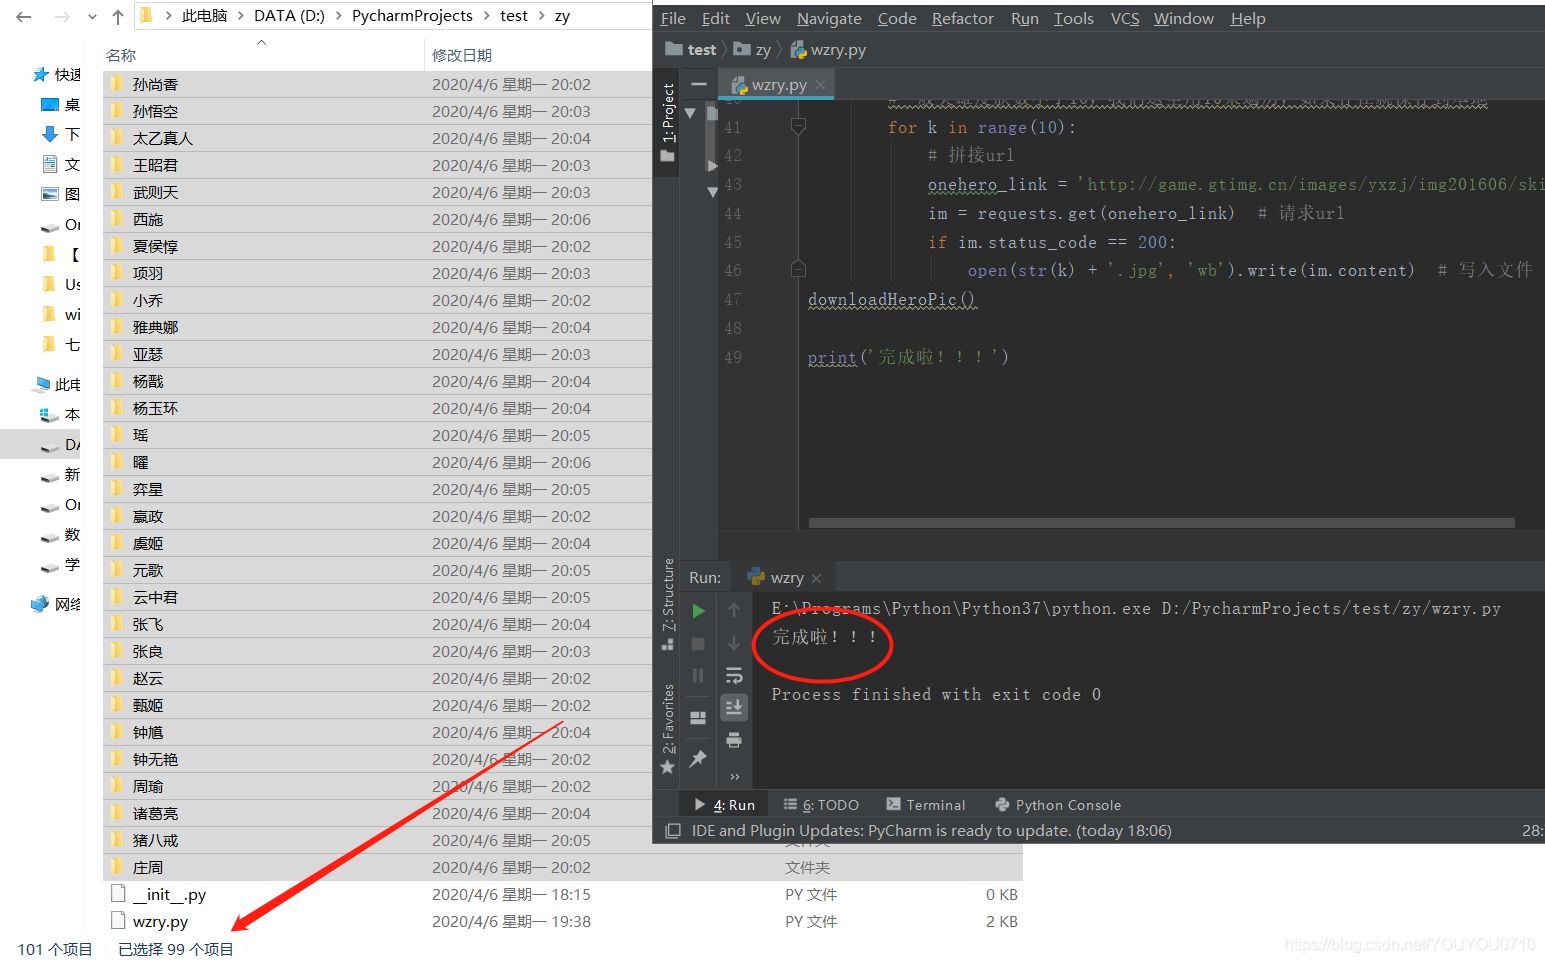Image resolution: width=1545 pixels, height=963 pixels.
Task: Collapse lower expanded Project tree node
Action: pyautogui.click(x=712, y=191)
